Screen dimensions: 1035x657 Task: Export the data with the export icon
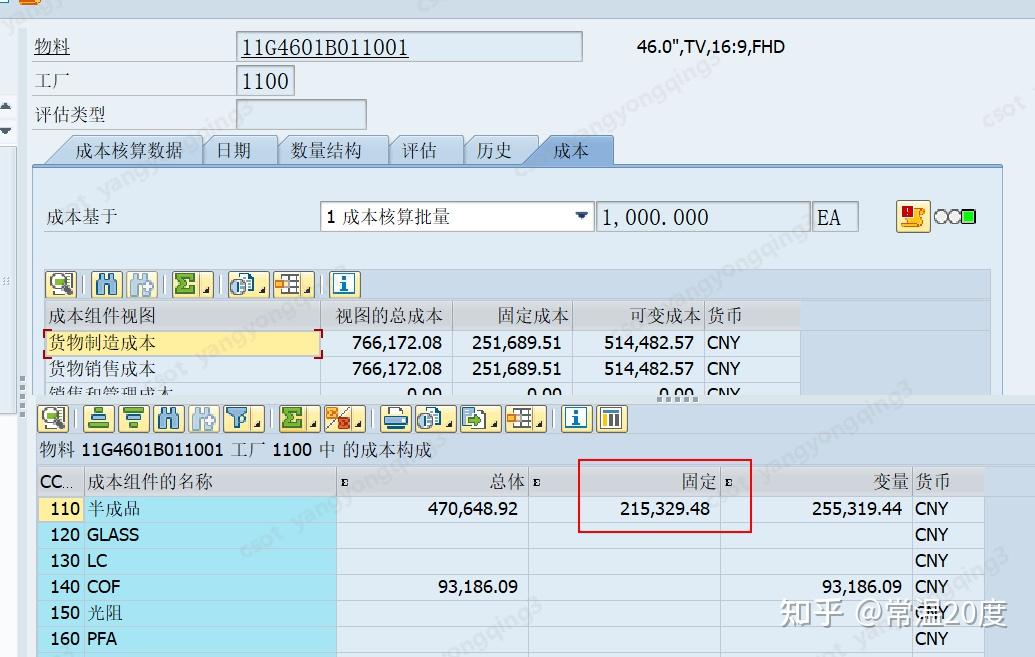coord(475,418)
